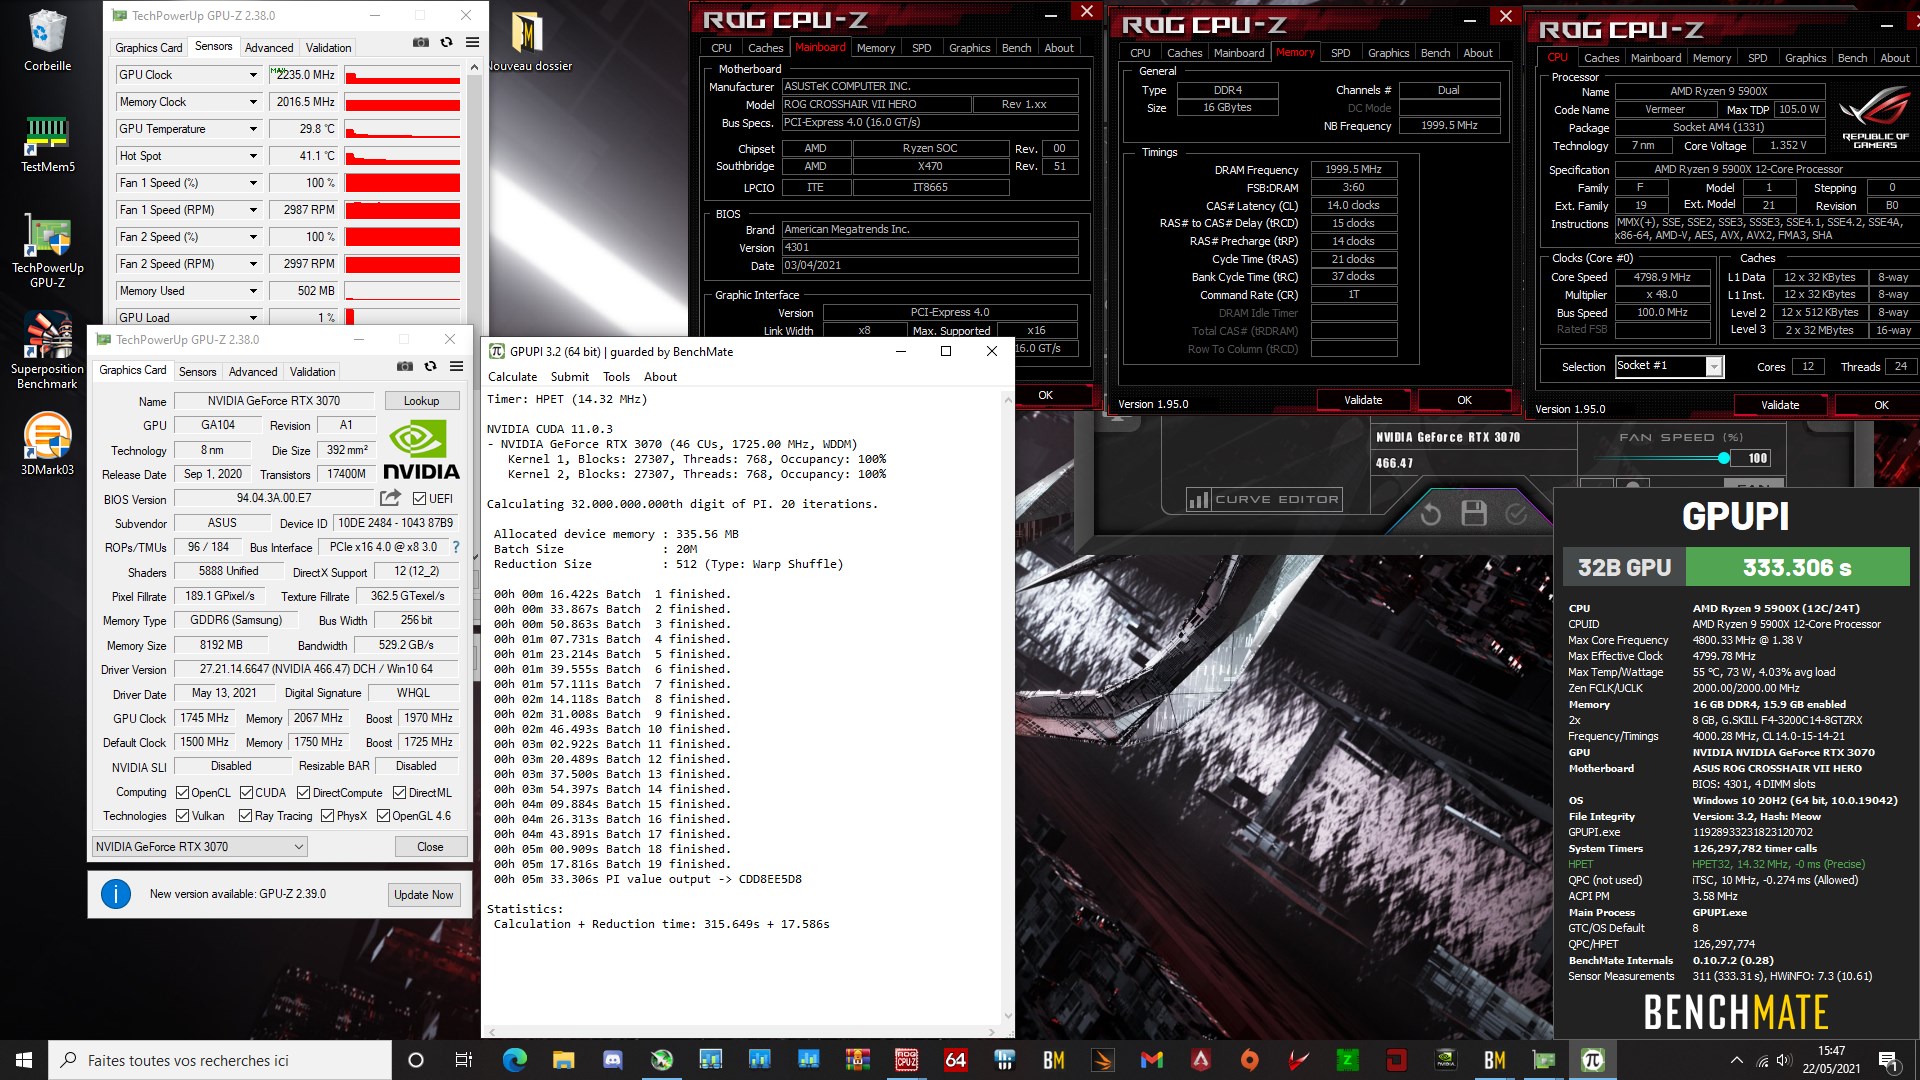Switch to Advanced tab in GPU-Z Graphics Card window

[x=253, y=372]
